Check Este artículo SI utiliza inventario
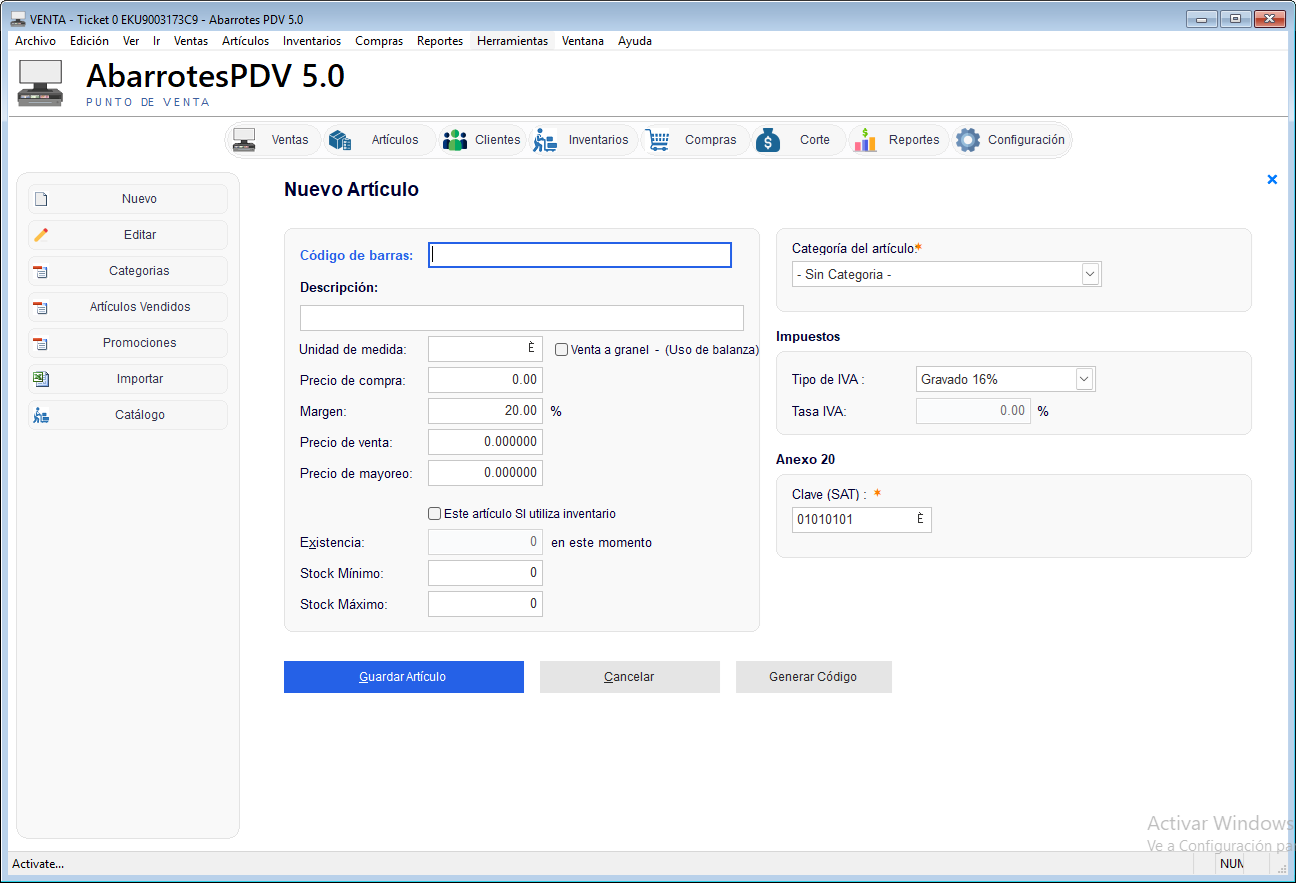Viewport: 1296px width, 883px height. coord(435,514)
